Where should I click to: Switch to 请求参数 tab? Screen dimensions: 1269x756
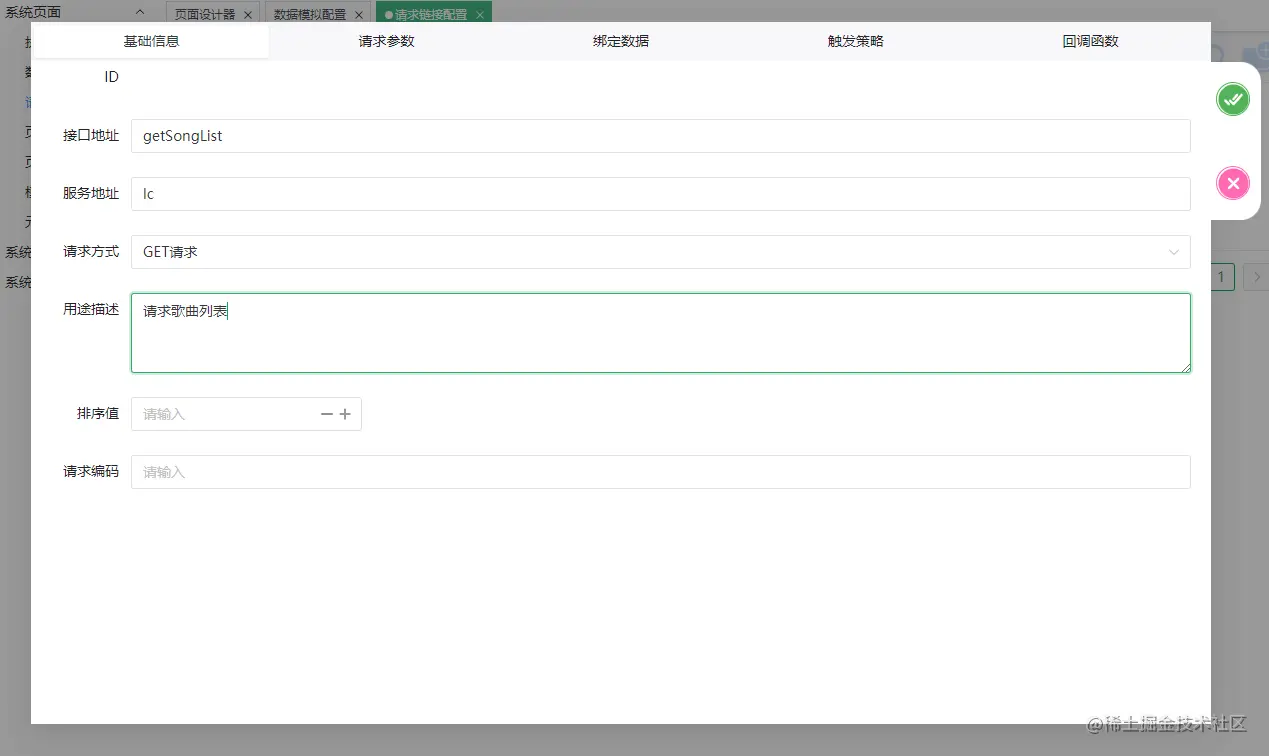pos(386,41)
